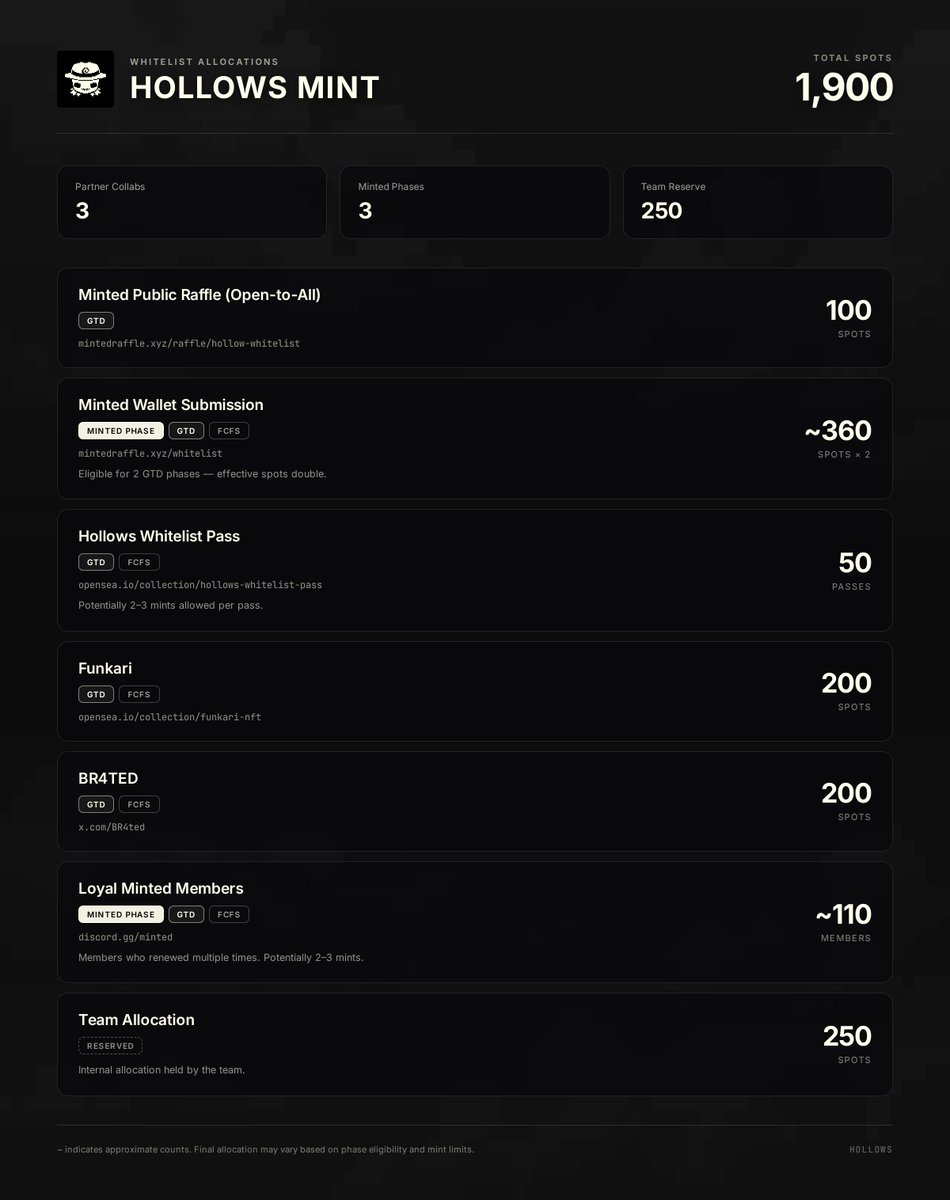Open the discord.gg/minted invite link

click(x=125, y=937)
